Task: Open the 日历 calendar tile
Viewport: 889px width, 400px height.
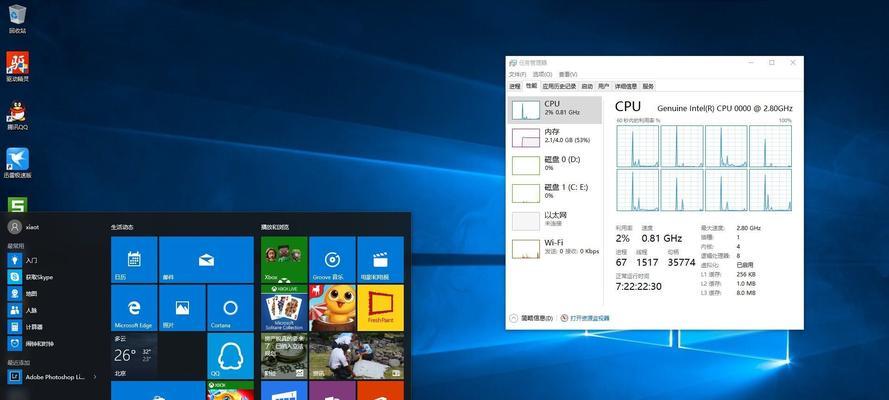Action: tap(134, 259)
